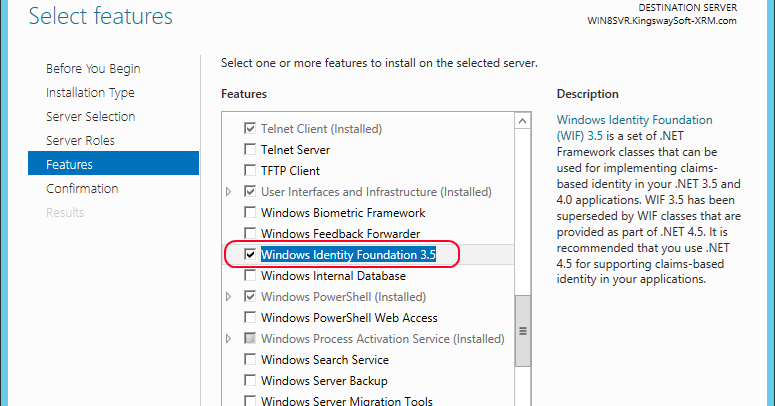The width and height of the screenshot is (775, 406).
Task: Click the features list scroll up arrow
Action: (522, 122)
